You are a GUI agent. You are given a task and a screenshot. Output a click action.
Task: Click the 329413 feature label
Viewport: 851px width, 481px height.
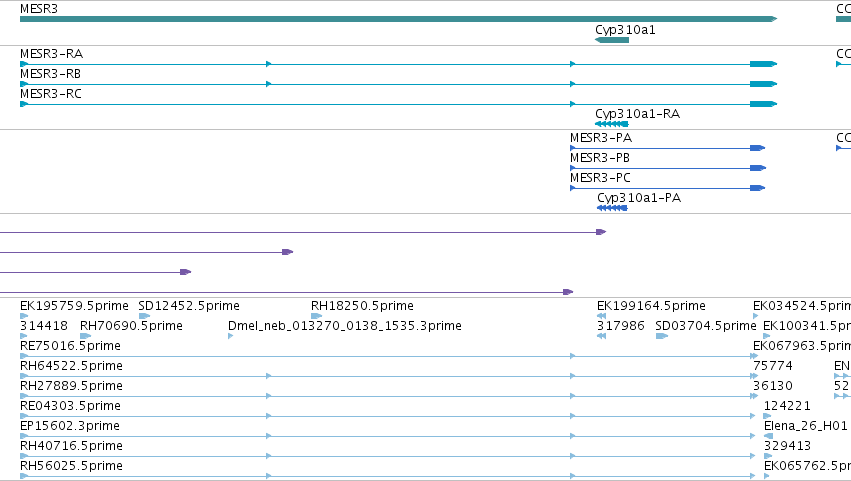787,447
